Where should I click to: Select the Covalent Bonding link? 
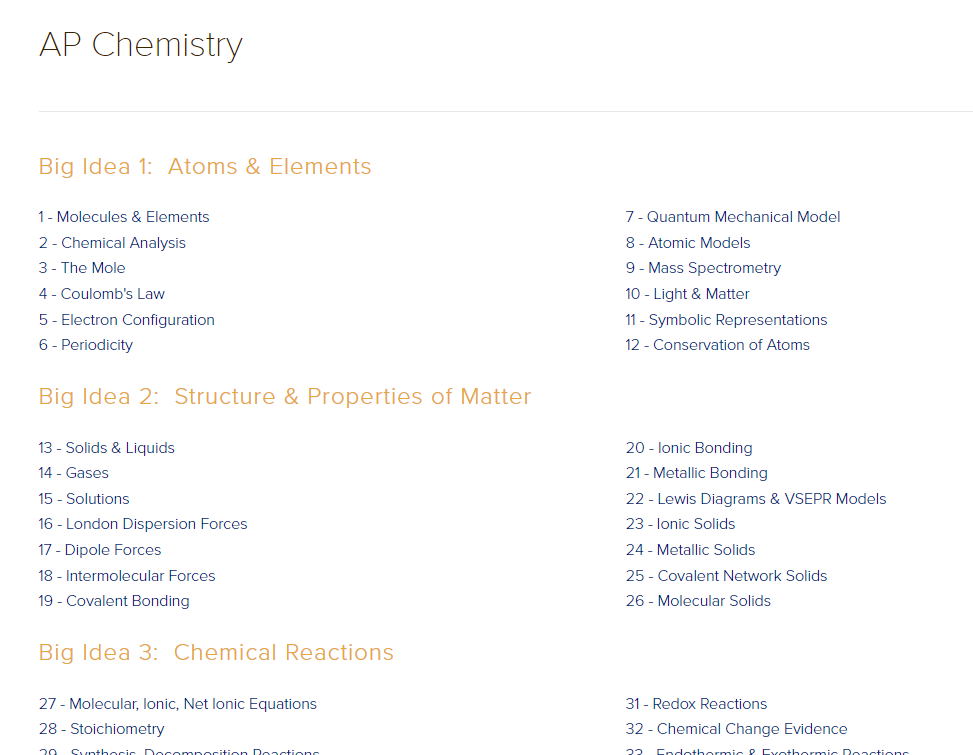click(114, 601)
